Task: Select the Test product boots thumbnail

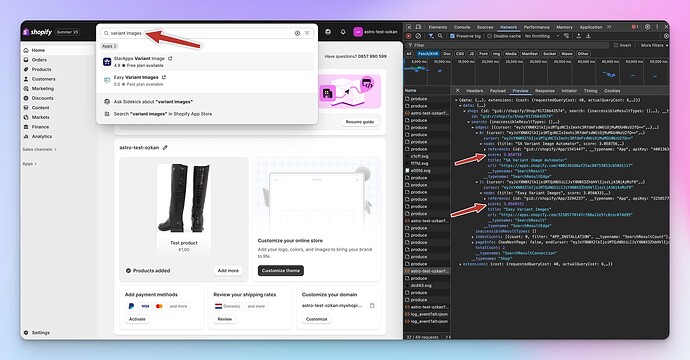Action: (184, 198)
